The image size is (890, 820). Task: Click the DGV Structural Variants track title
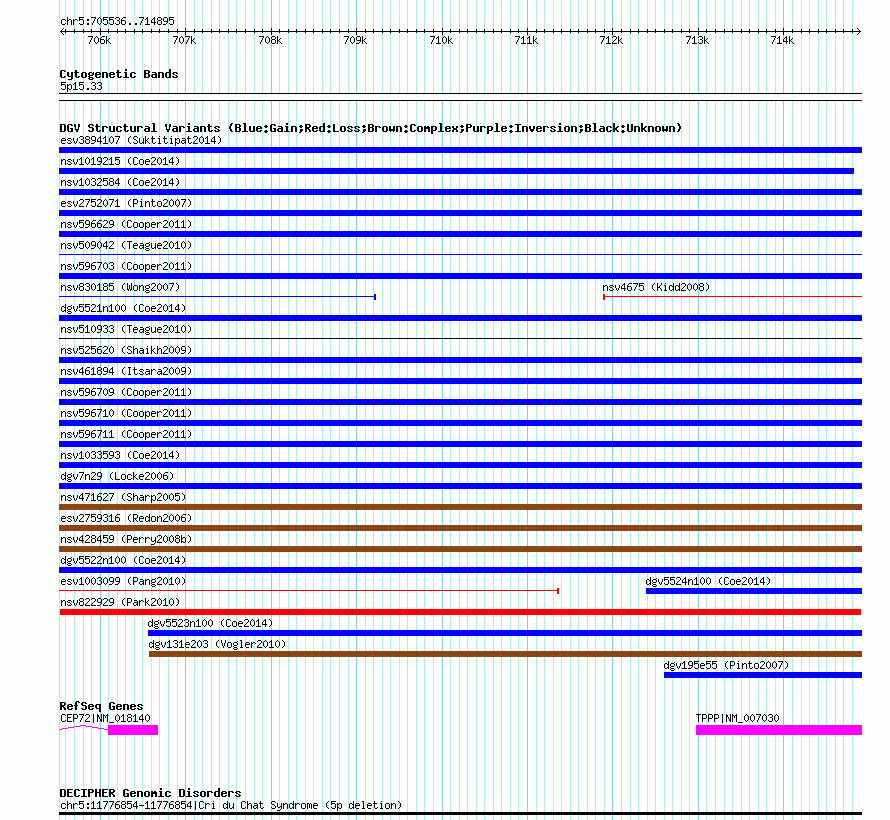point(371,128)
